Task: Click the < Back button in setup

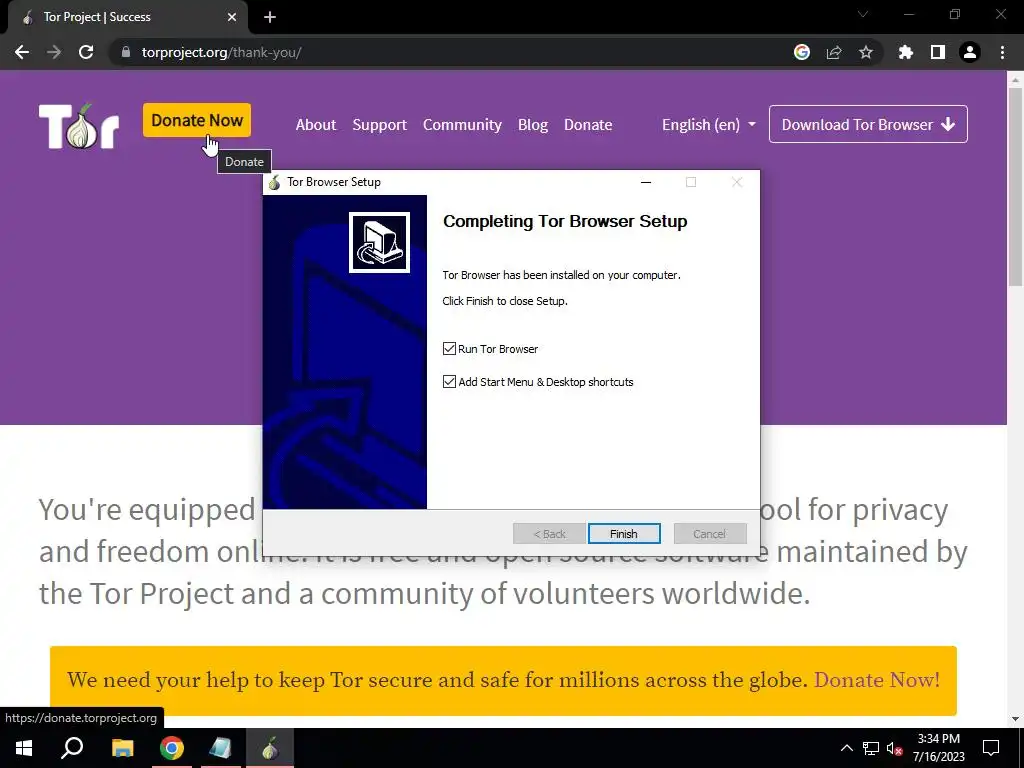Action: coord(549,534)
